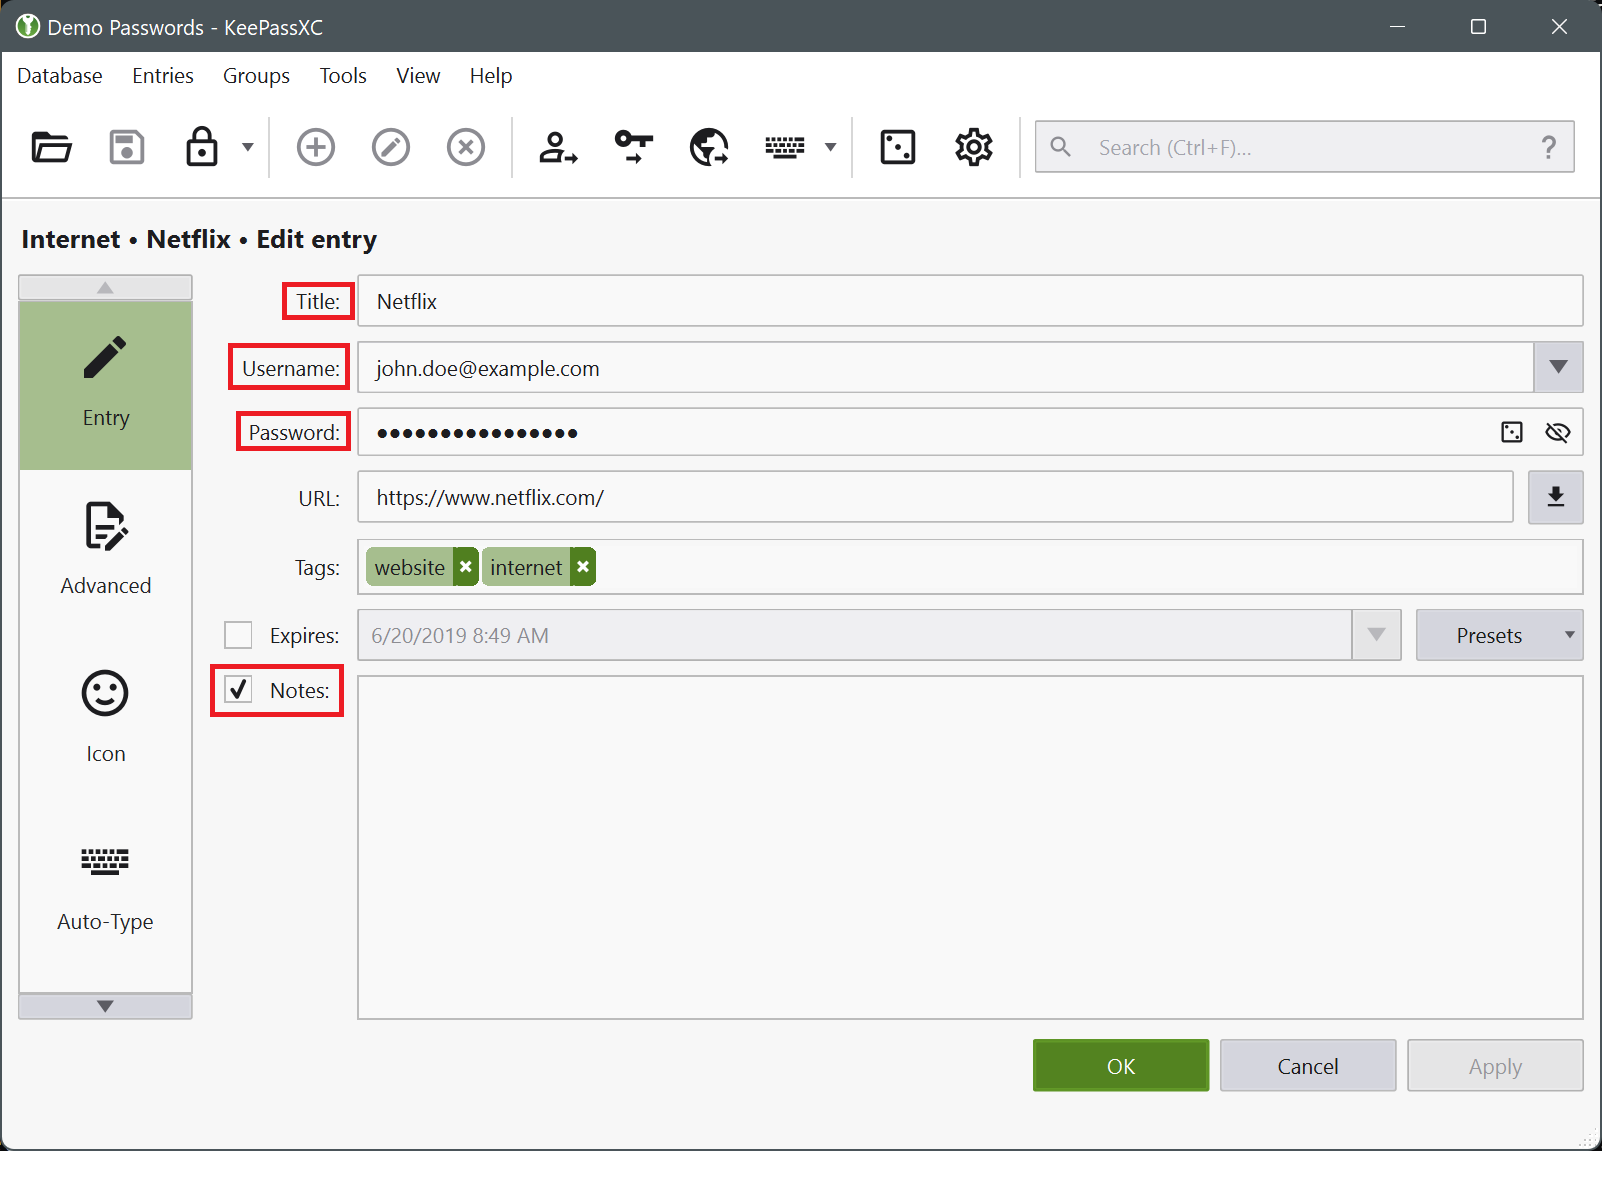Switch to the Auto-Type section
The image size is (1602, 1190).
105,888
